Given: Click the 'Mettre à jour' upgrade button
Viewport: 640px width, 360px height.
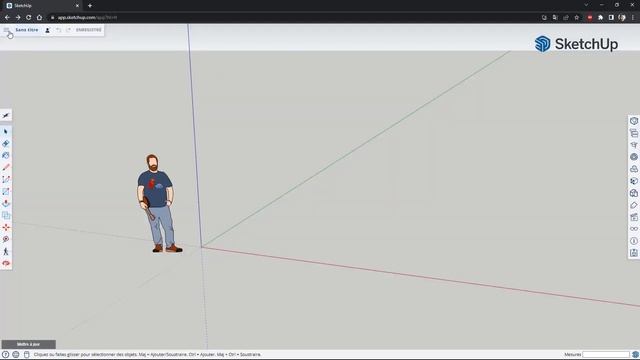Looking at the screenshot, I should click(29, 344).
